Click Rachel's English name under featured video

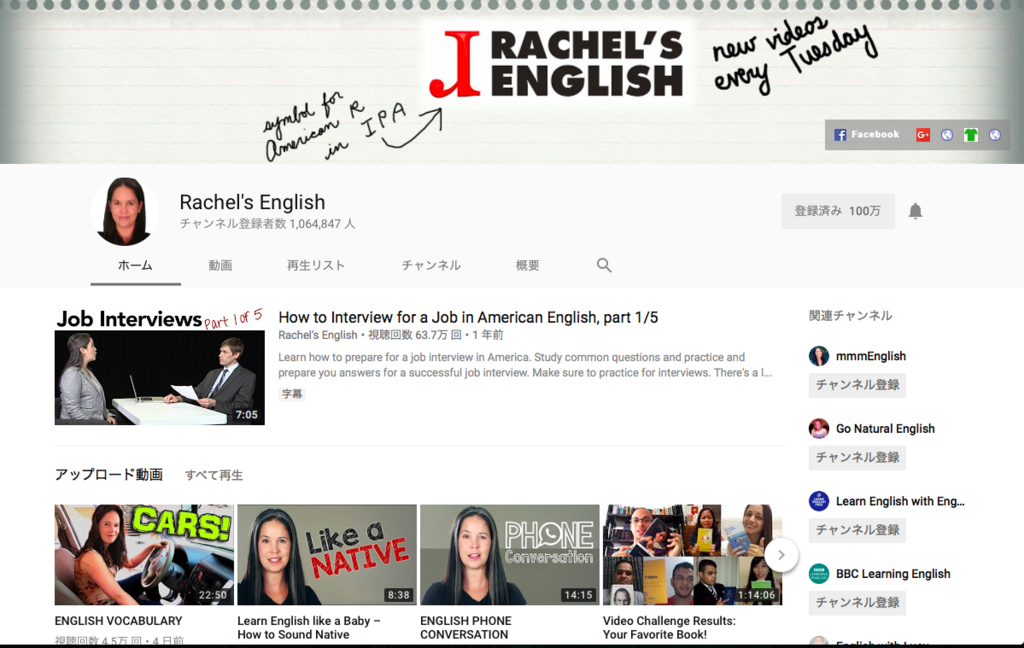[317, 335]
